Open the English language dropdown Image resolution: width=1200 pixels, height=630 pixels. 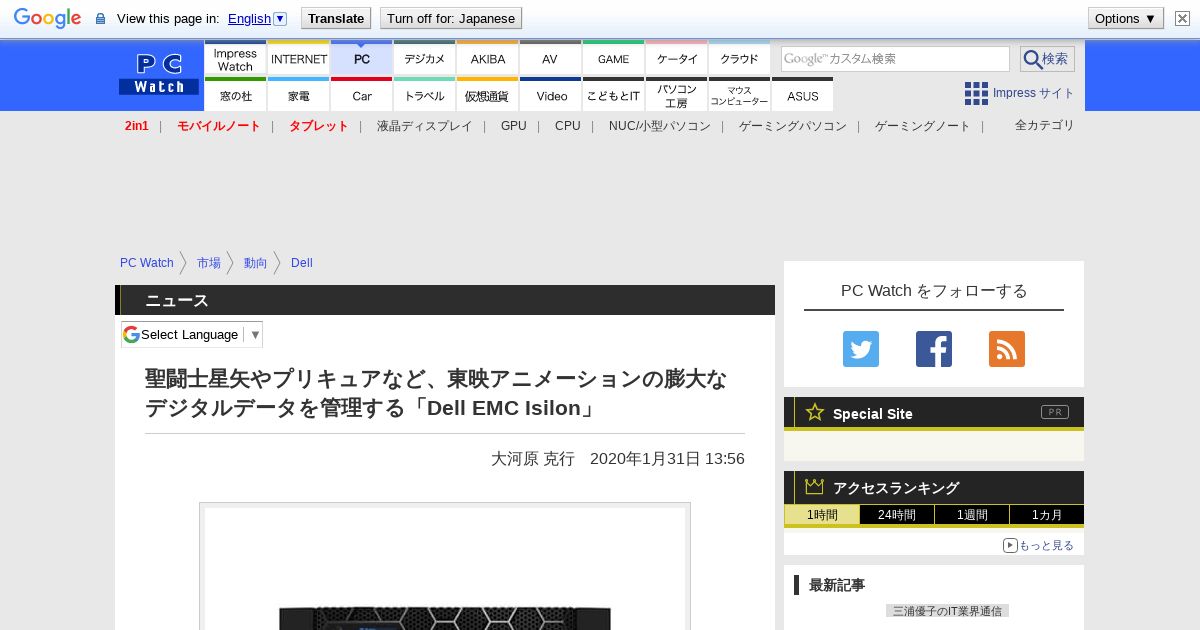[257, 18]
